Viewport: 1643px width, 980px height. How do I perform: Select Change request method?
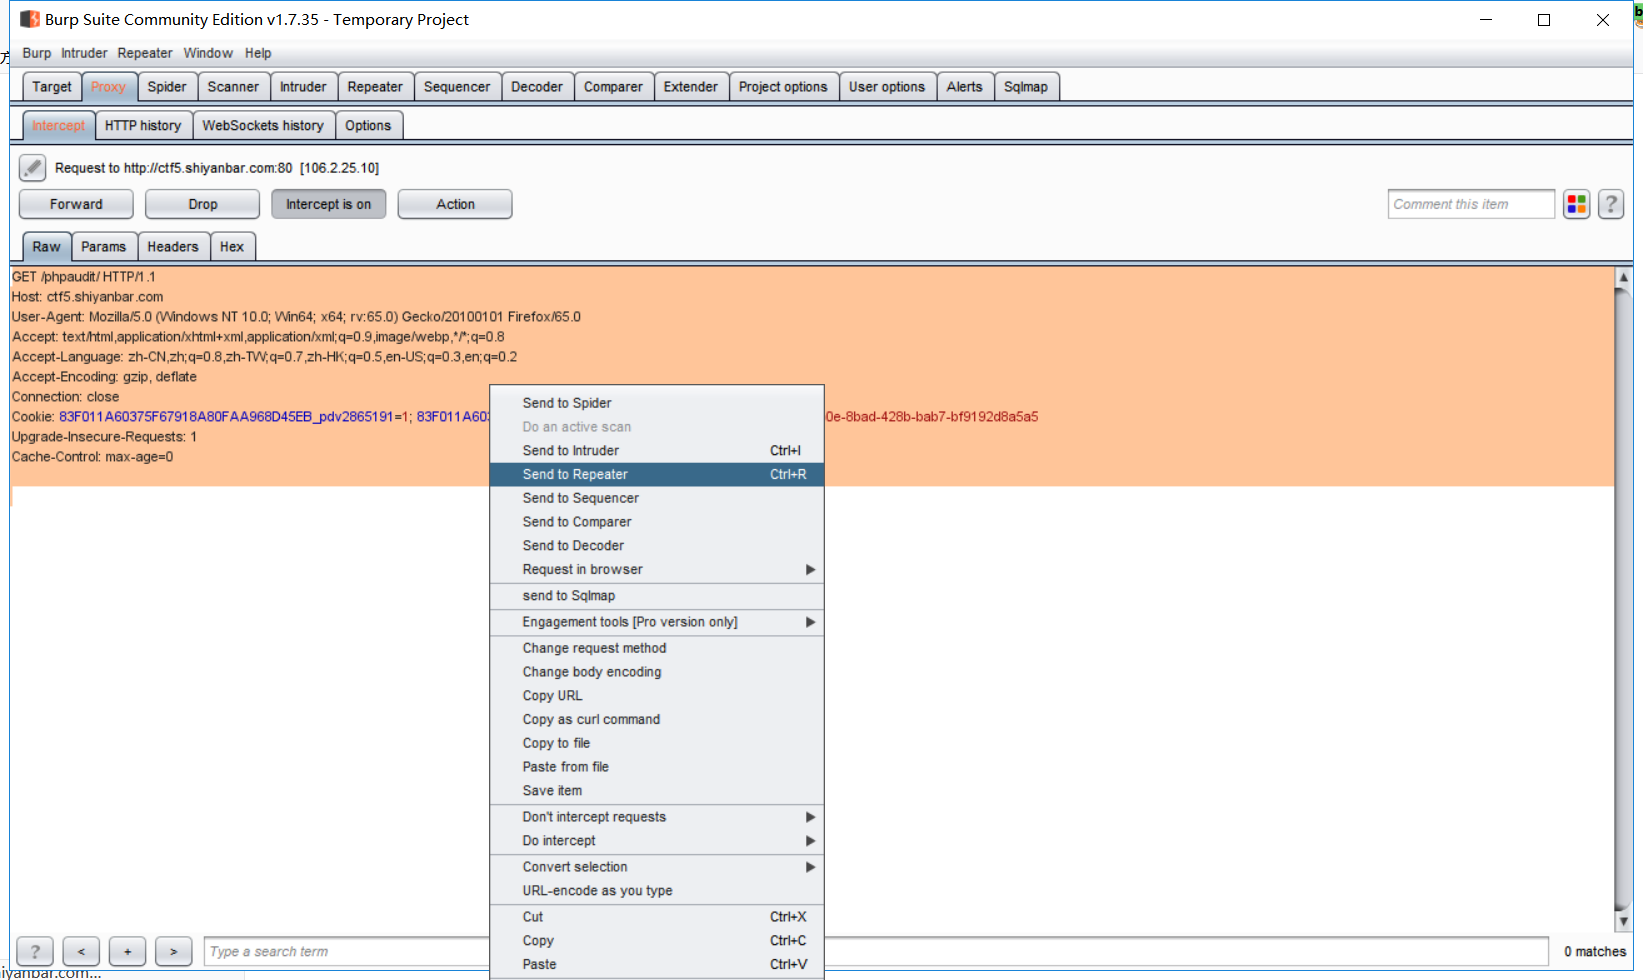click(657, 648)
